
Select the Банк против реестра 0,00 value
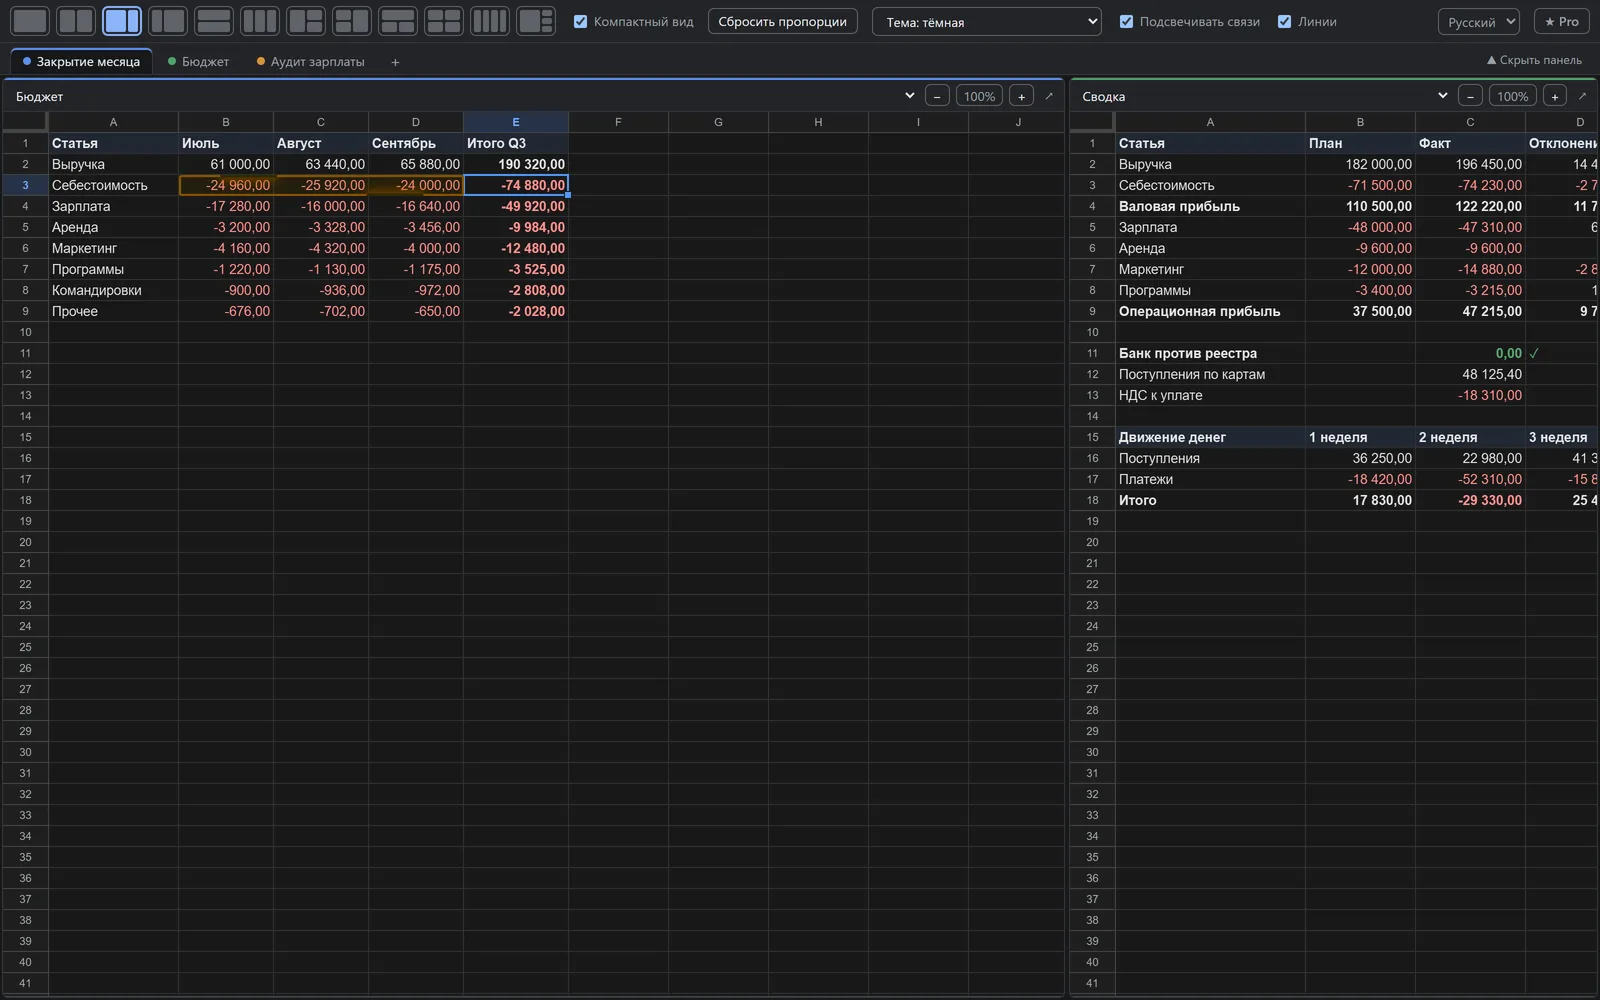tap(1470, 353)
